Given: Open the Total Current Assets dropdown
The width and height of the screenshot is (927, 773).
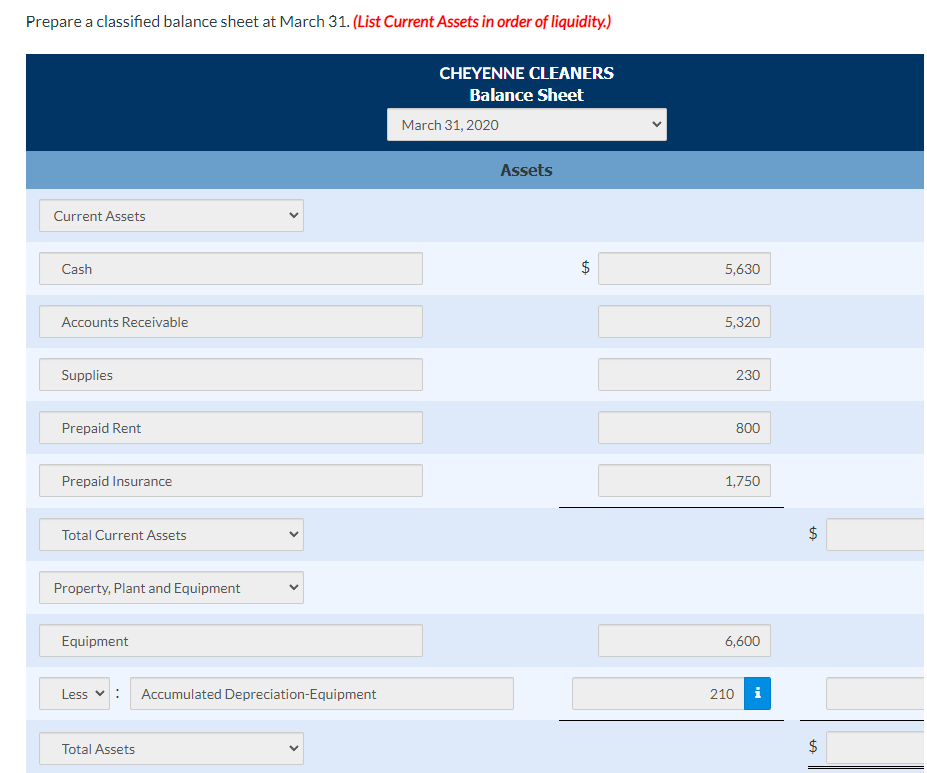Looking at the screenshot, I should pyautogui.click(x=170, y=534).
